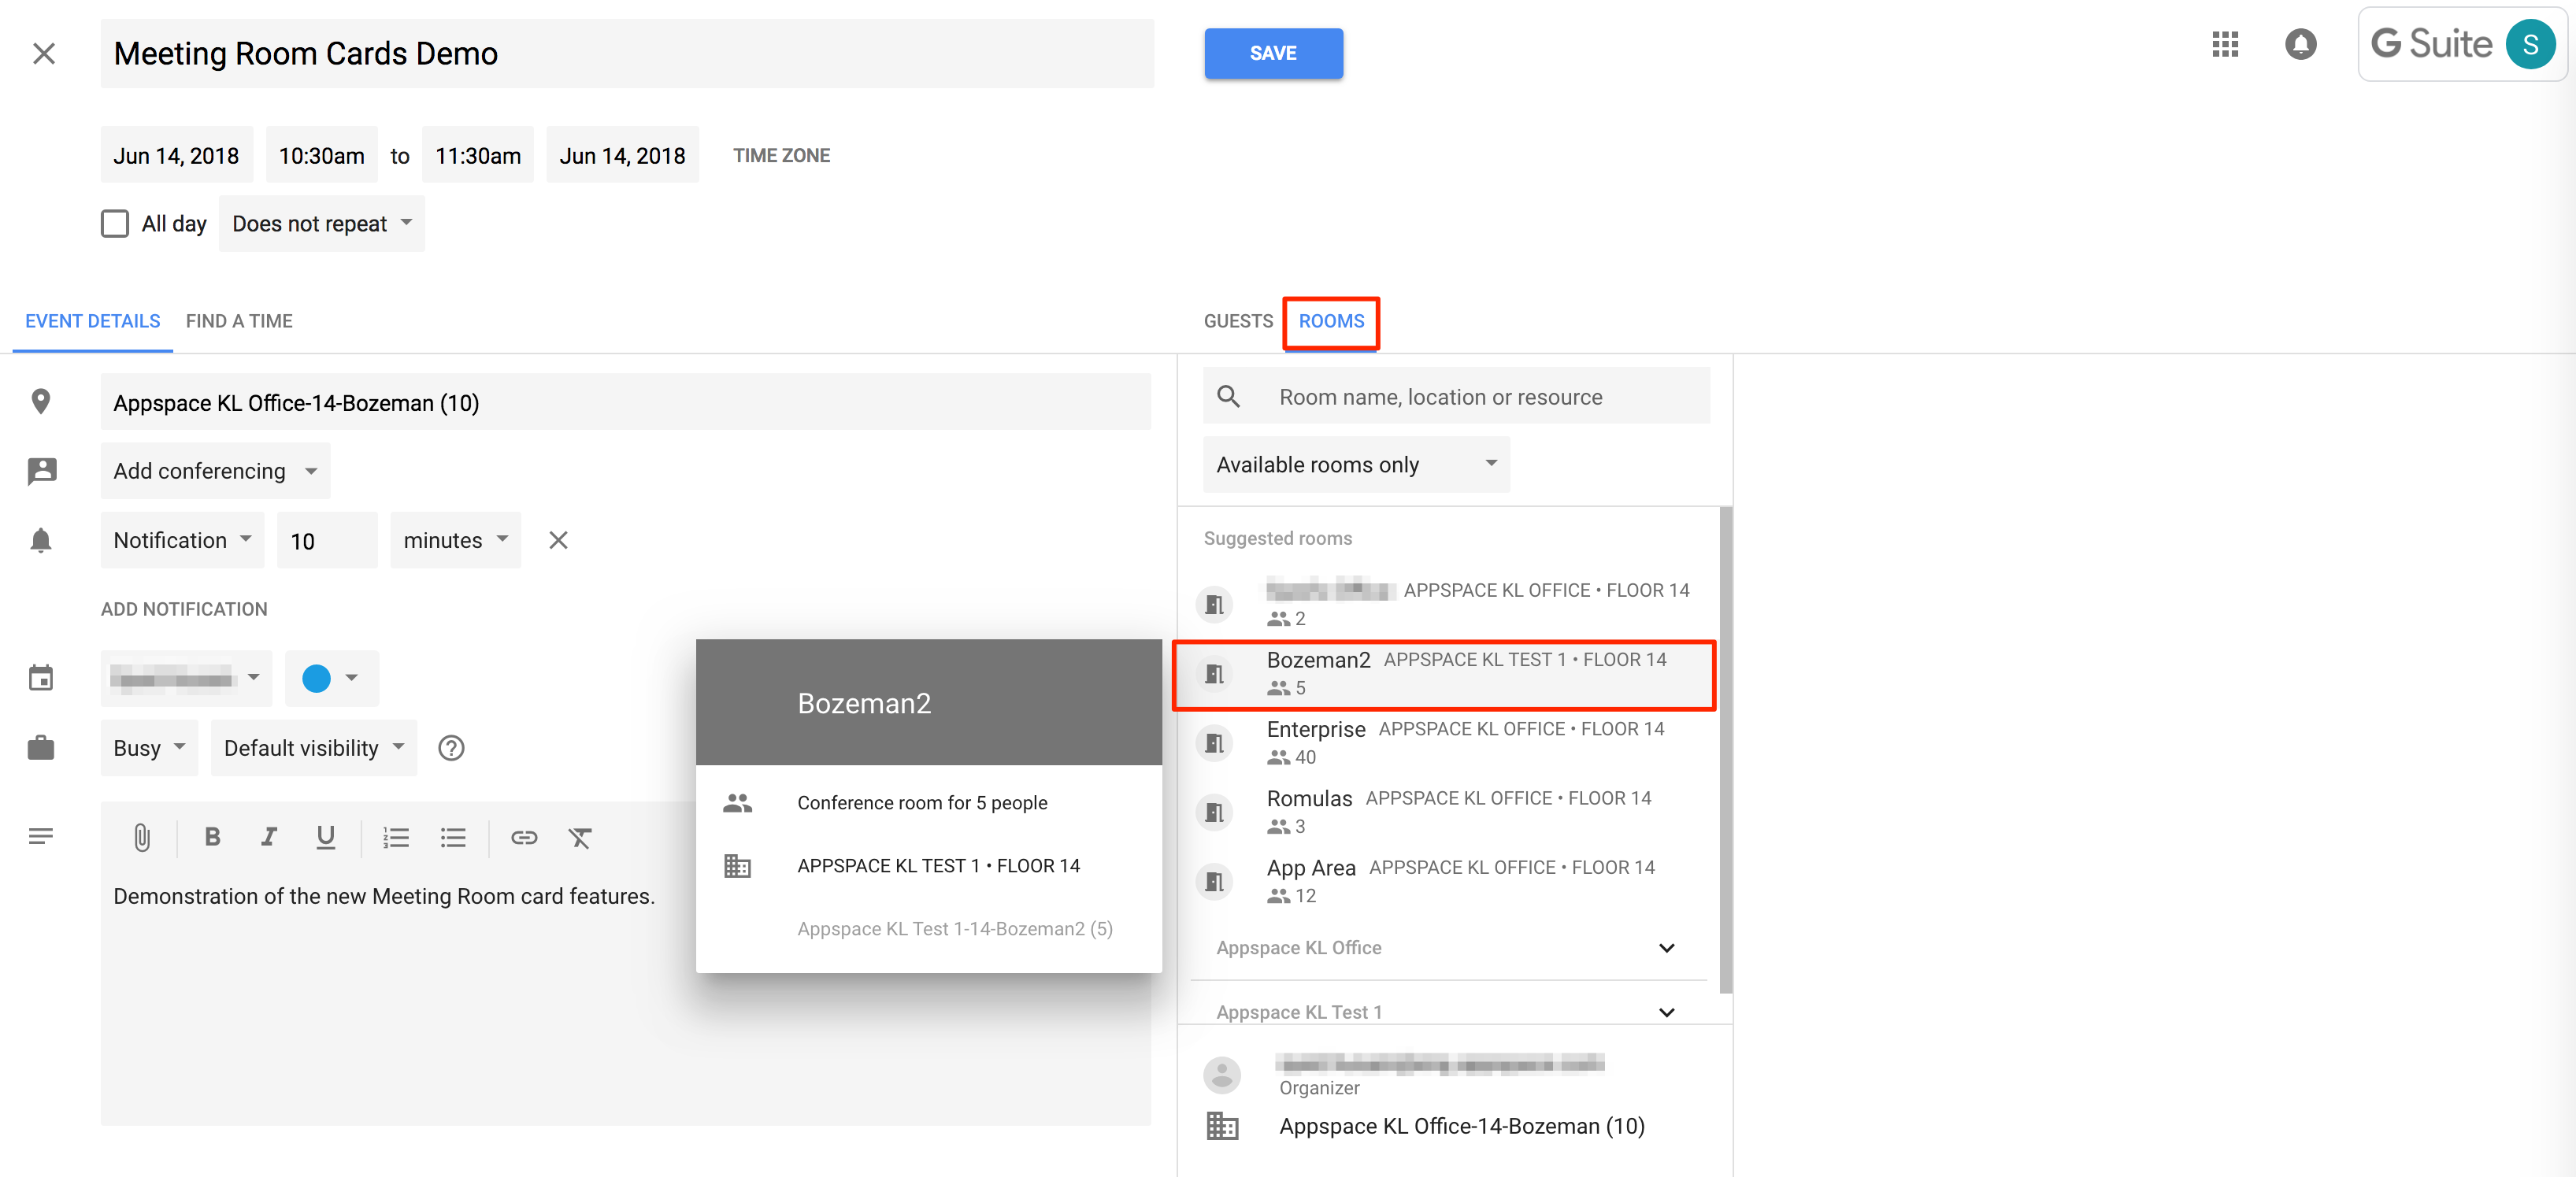Click the room search magnifier icon

coord(1228,397)
